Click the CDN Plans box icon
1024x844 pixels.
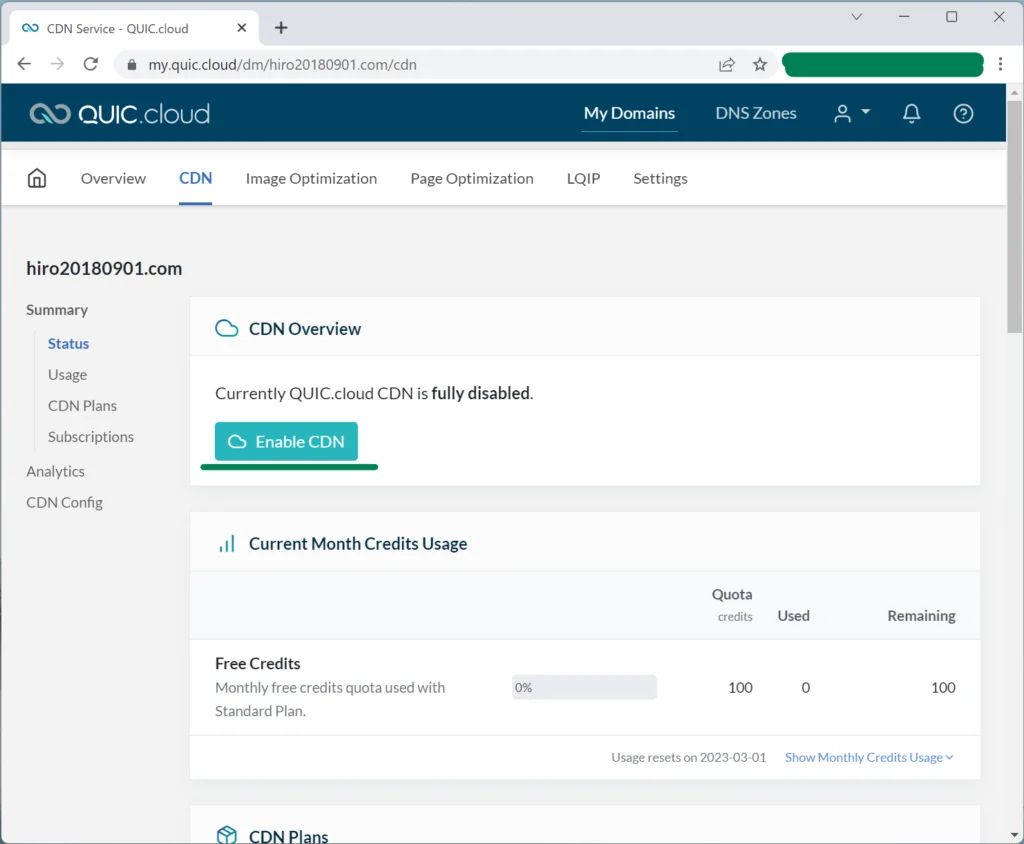227,835
